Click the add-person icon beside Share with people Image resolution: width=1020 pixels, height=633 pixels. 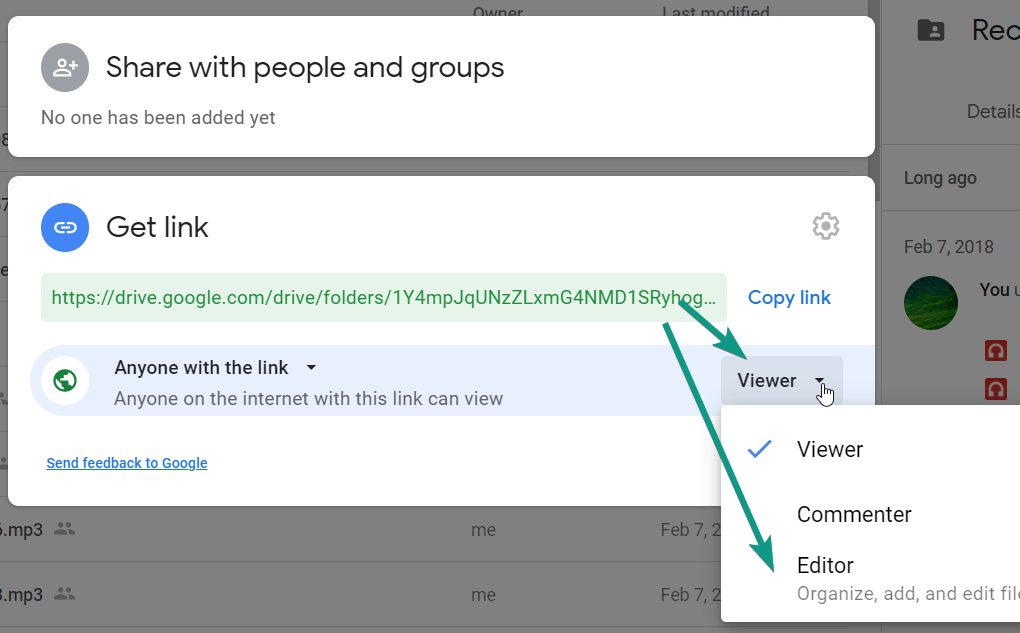pyautogui.click(x=66, y=68)
